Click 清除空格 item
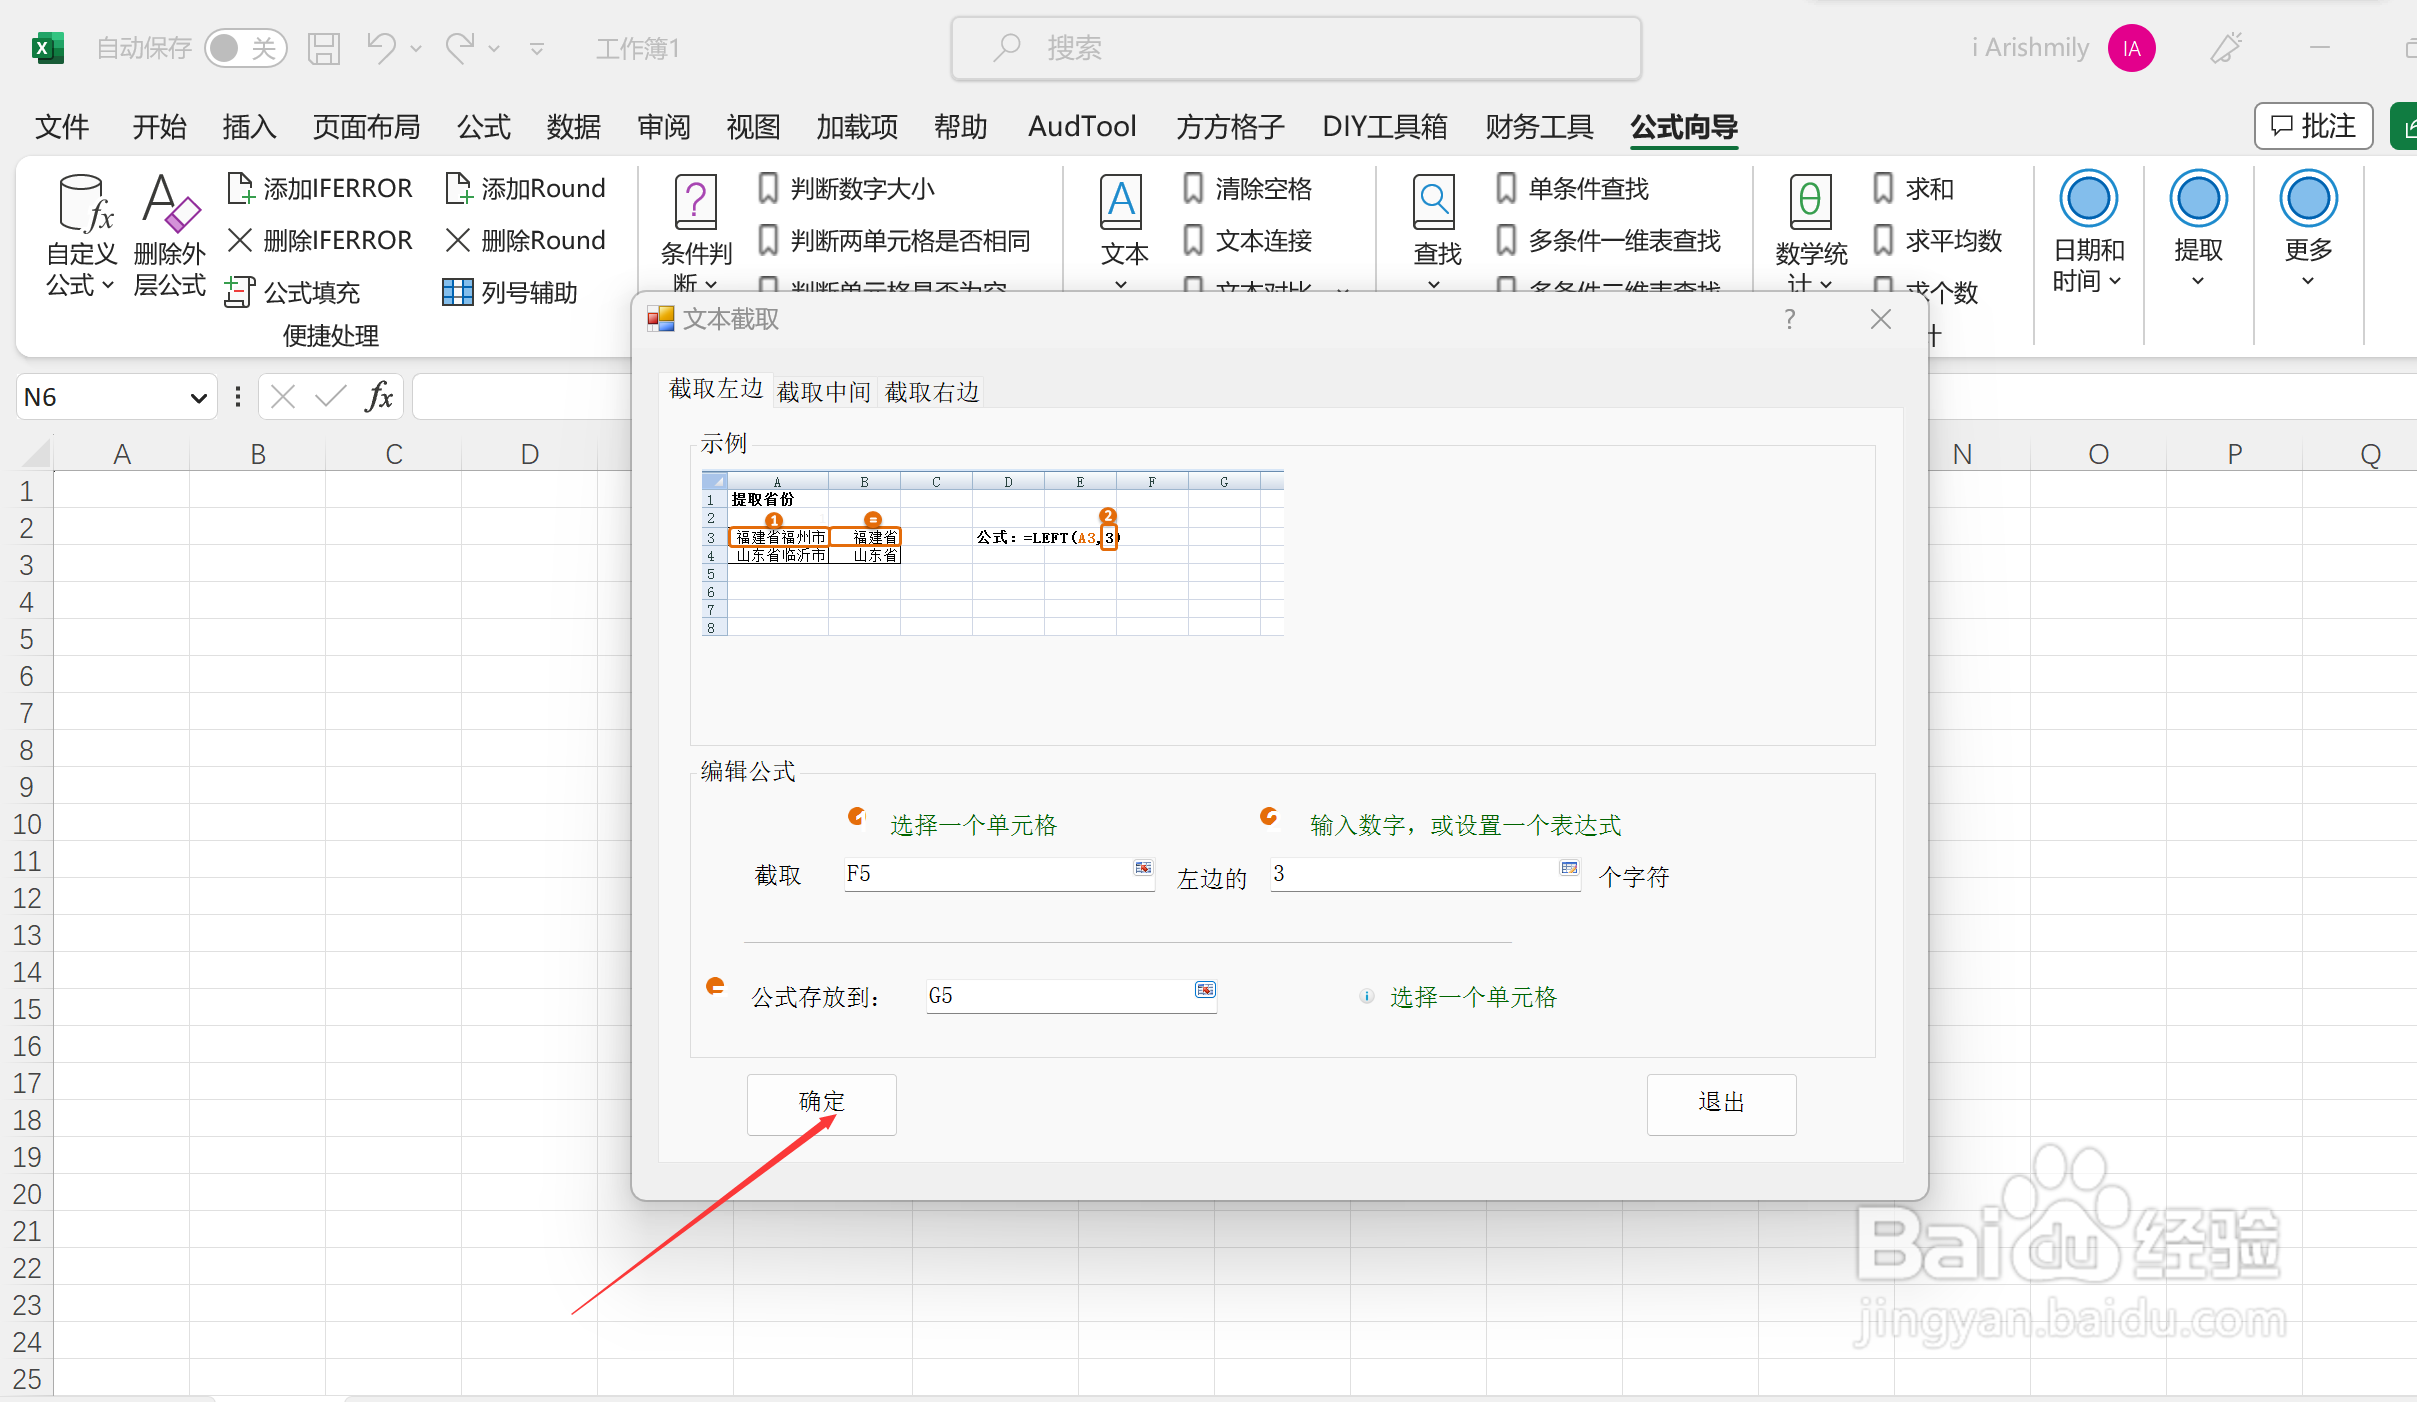Viewport: 2417px width, 1402px height. tap(1248, 188)
